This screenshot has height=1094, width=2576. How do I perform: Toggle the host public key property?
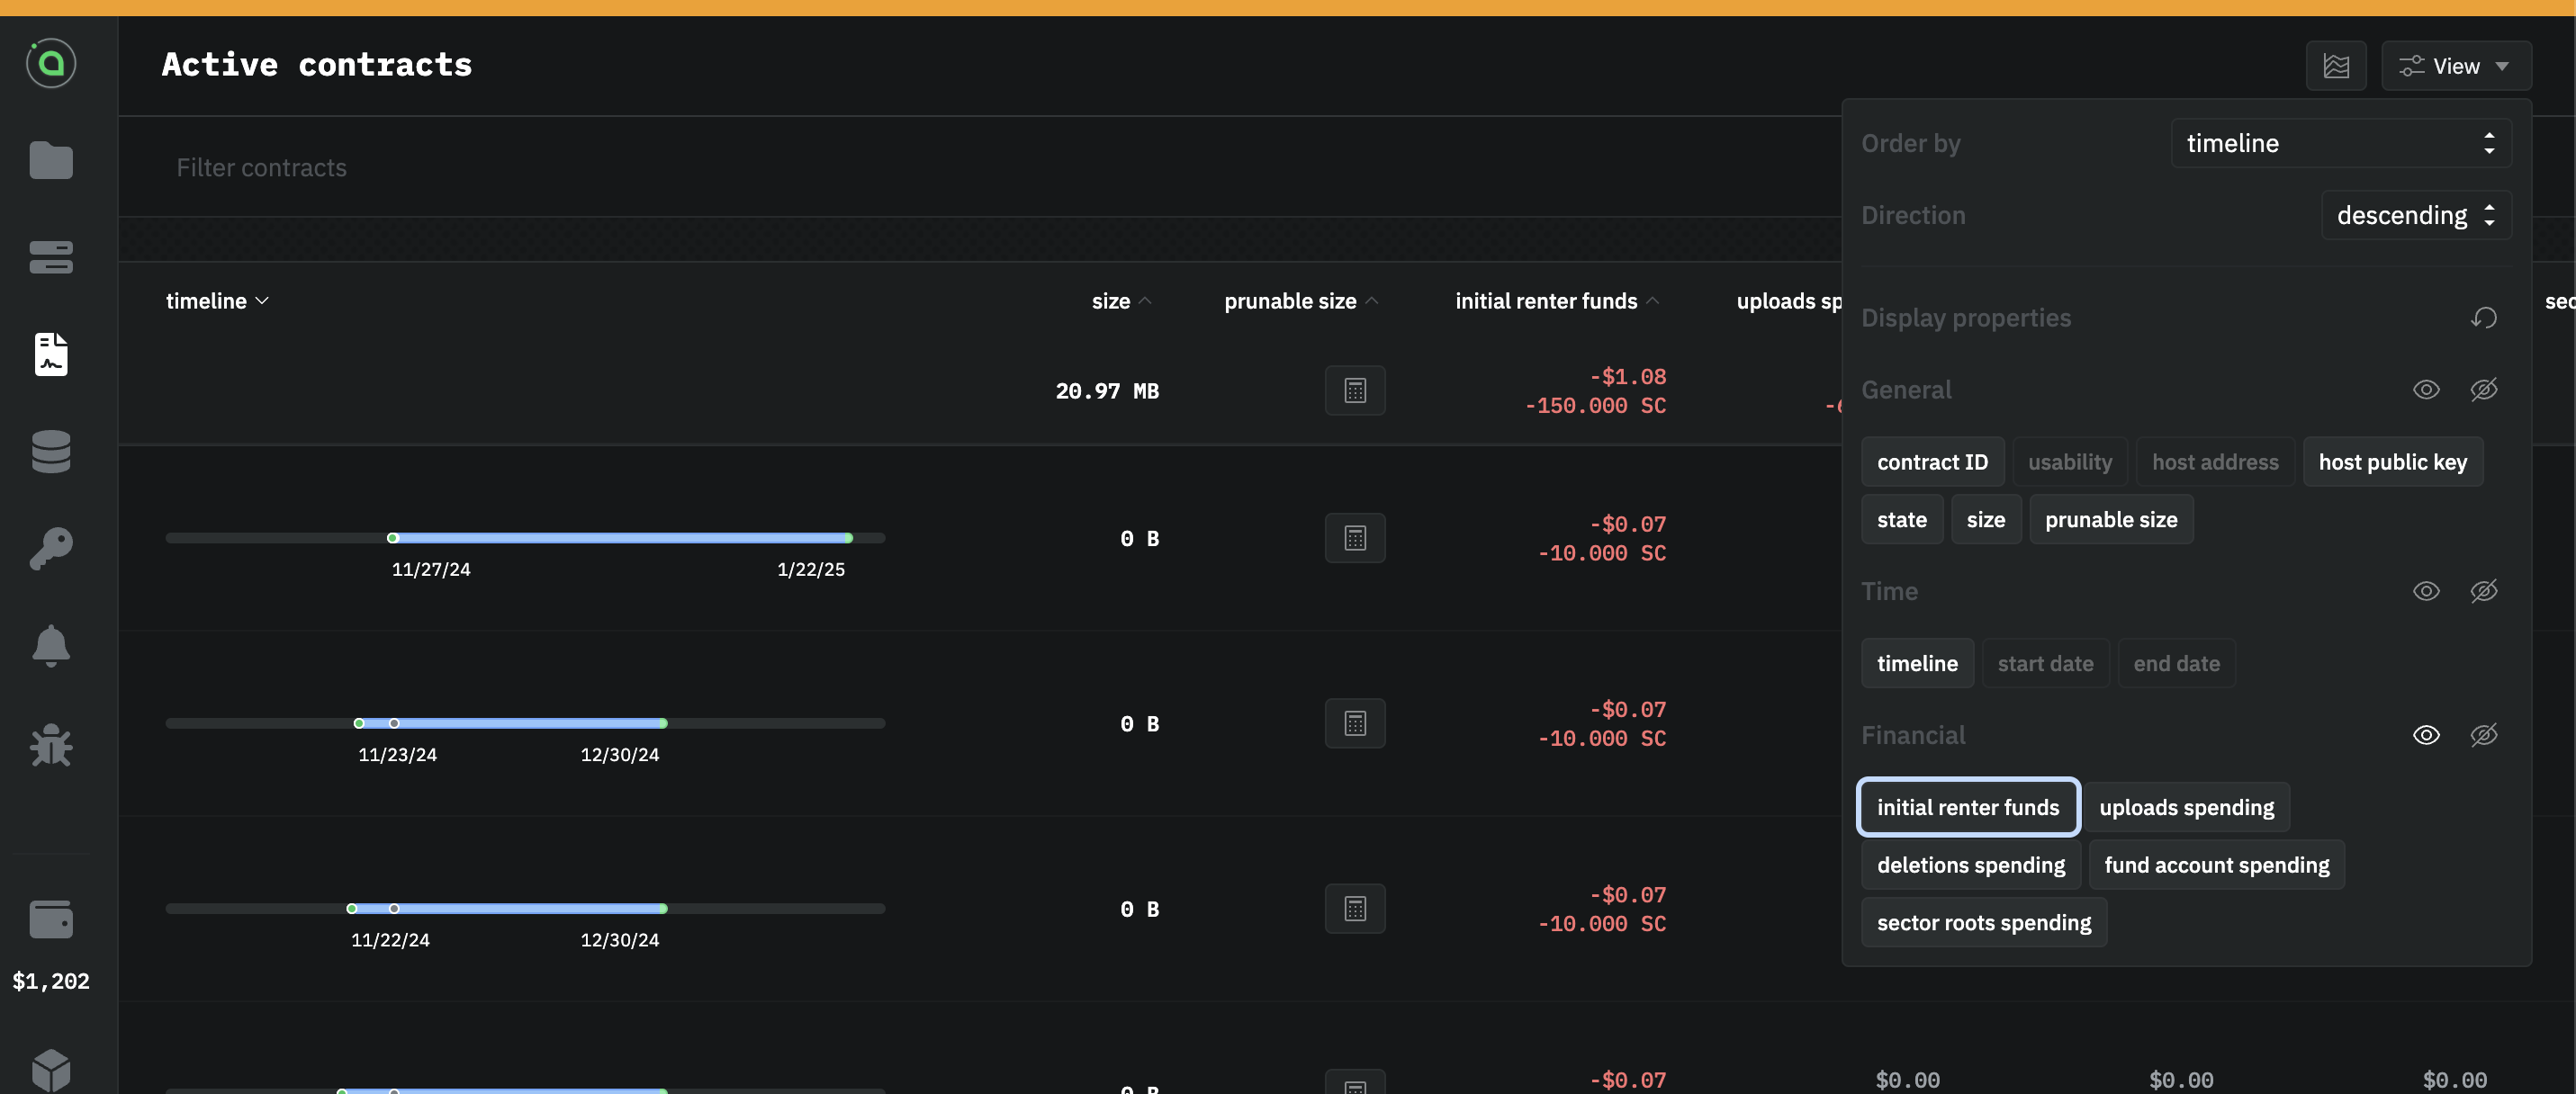2393,462
